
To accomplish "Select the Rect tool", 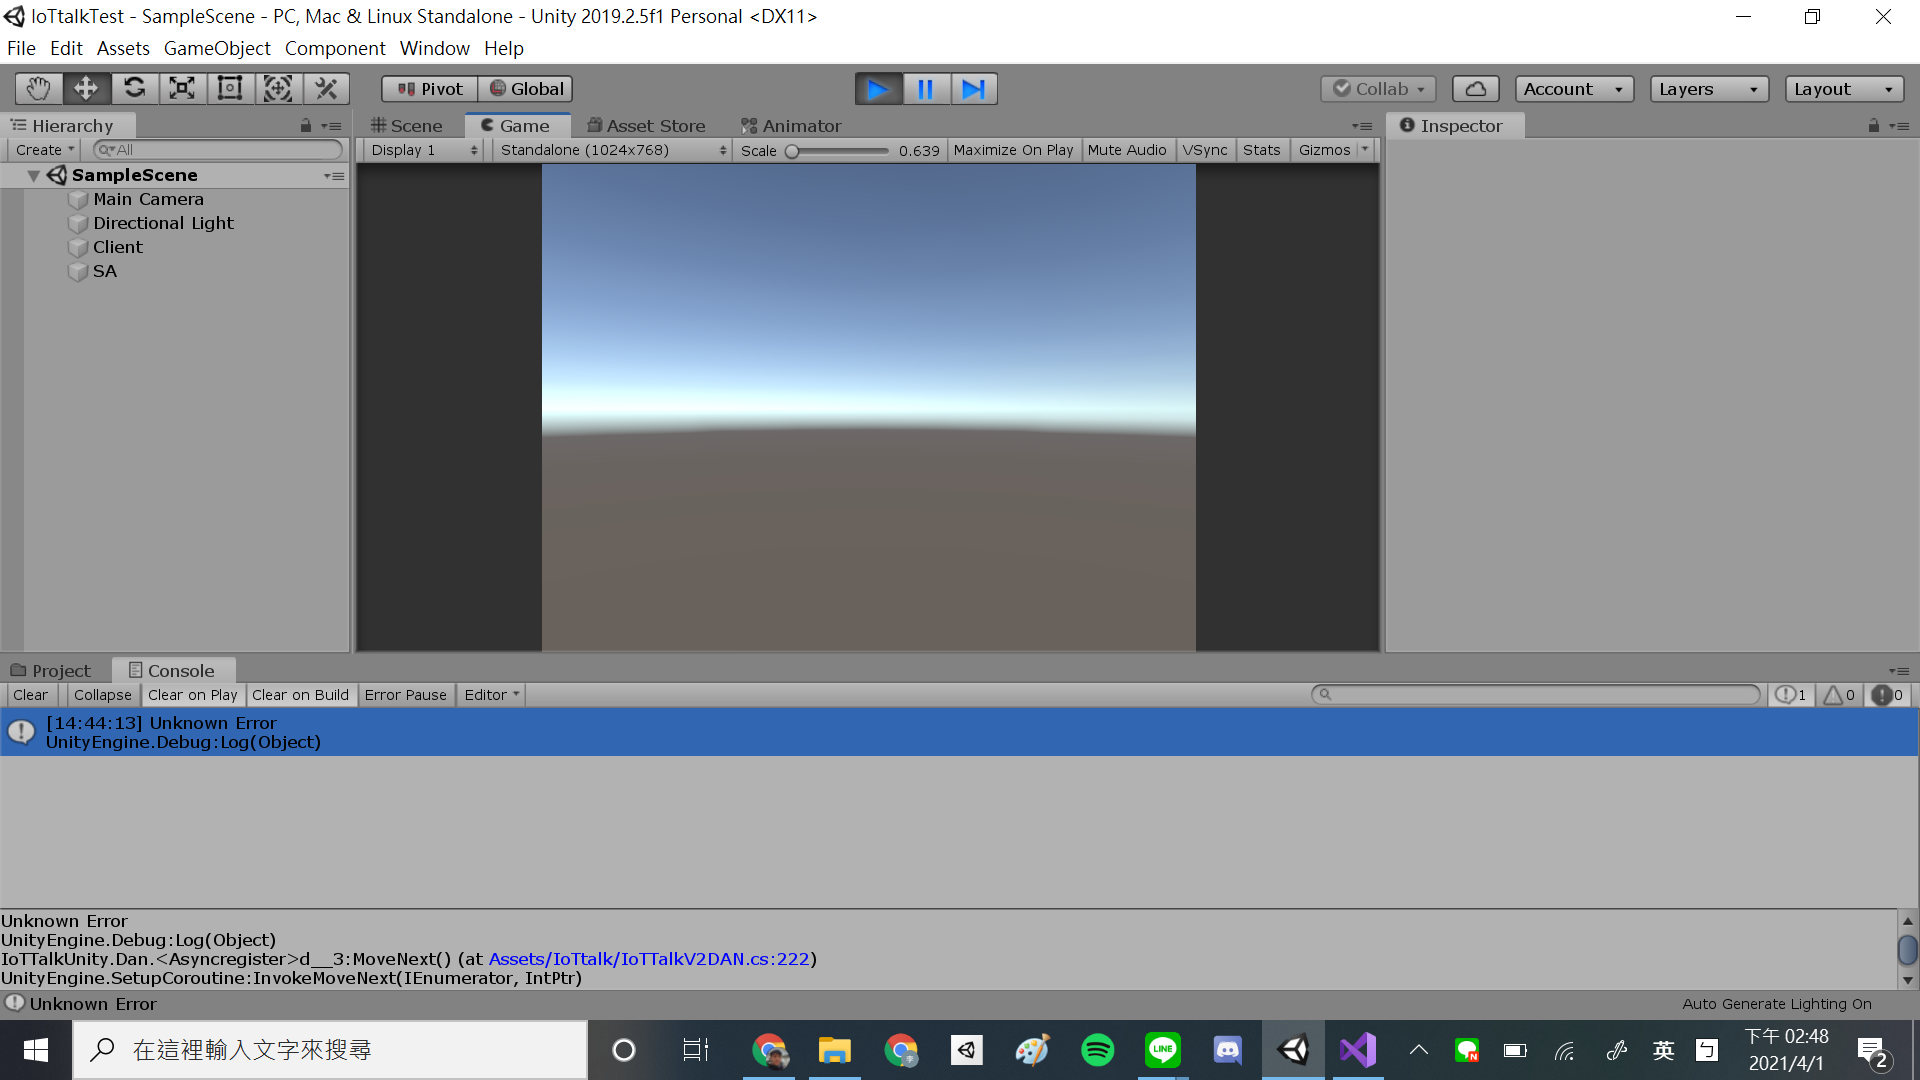I will point(230,88).
